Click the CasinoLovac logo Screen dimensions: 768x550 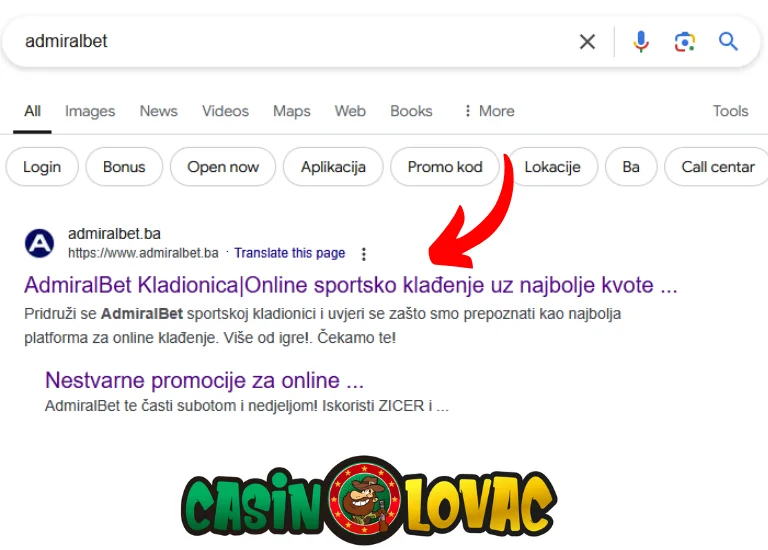tap(369, 501)
